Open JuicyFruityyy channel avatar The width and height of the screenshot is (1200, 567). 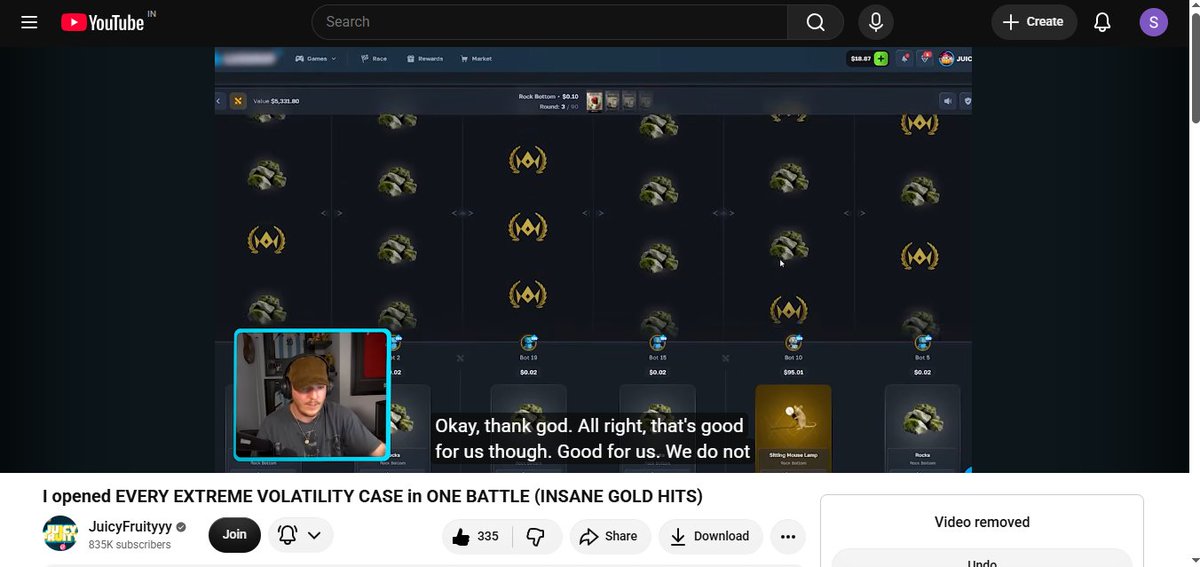point(60,534)
